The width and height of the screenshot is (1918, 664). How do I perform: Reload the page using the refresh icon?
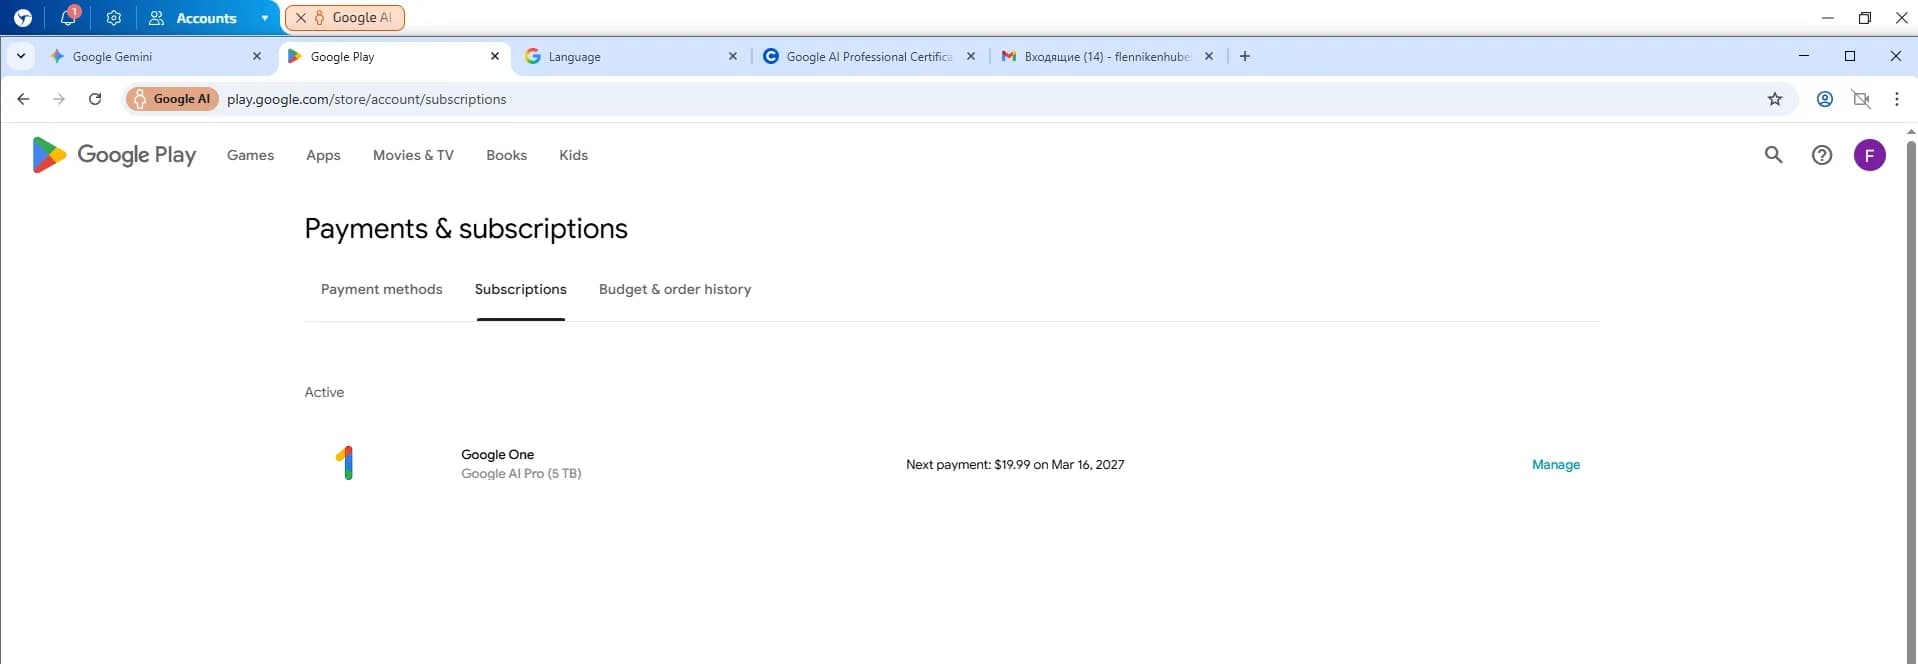pos(95,99)
